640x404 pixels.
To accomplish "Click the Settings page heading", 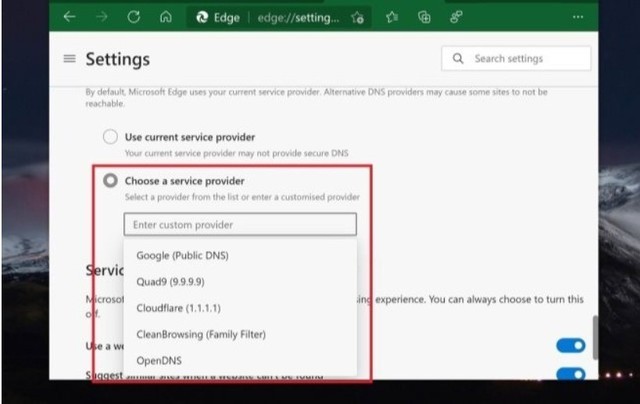I will tap(118, 59).
